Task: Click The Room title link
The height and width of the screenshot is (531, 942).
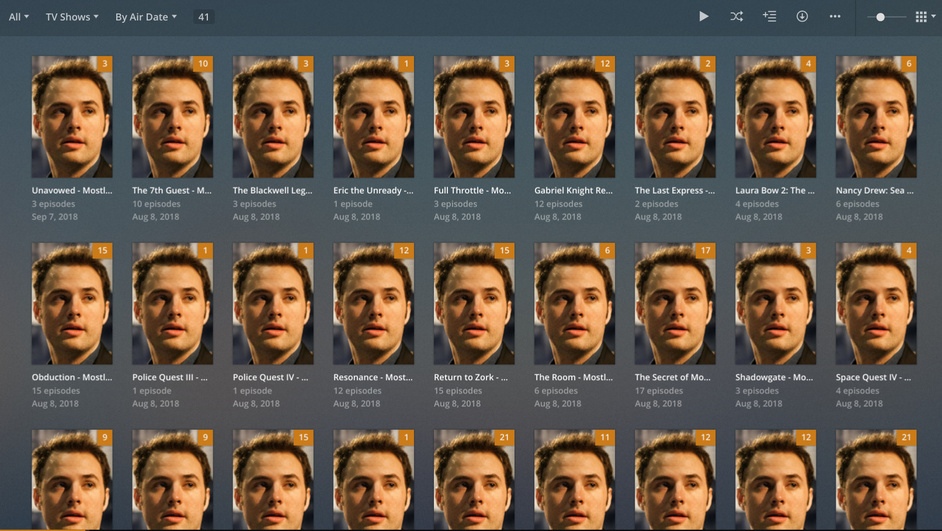Action: click(574, 377)
